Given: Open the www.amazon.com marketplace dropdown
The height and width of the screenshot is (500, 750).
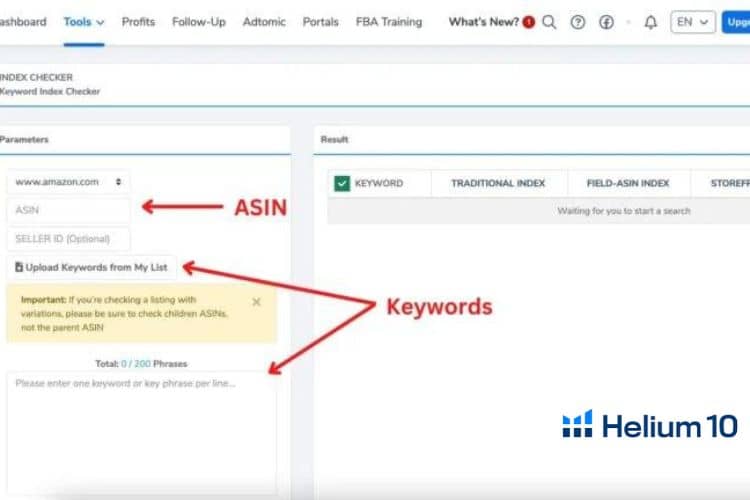Looking at the screenshot, I should 68,182.
